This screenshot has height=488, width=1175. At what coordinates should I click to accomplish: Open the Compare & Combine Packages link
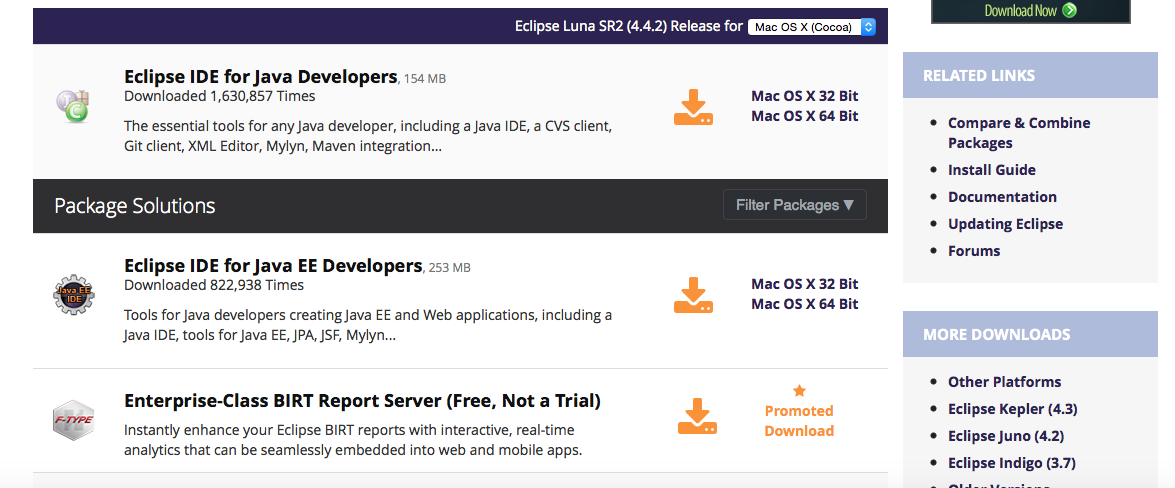pyautogui.click(x=1018, y=133)
